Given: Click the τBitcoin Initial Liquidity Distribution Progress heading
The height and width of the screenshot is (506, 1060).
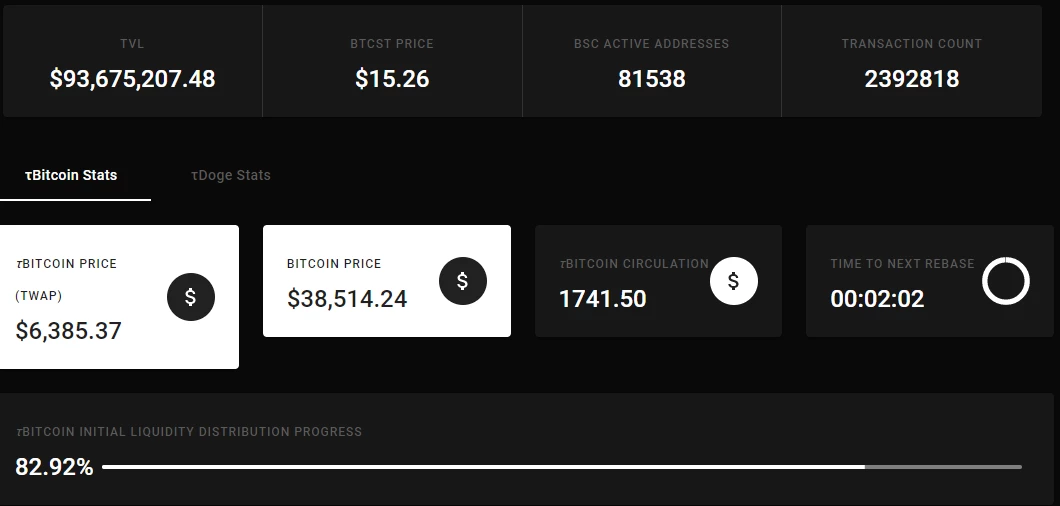Looking at the screenshot, I should pos(189,432).
